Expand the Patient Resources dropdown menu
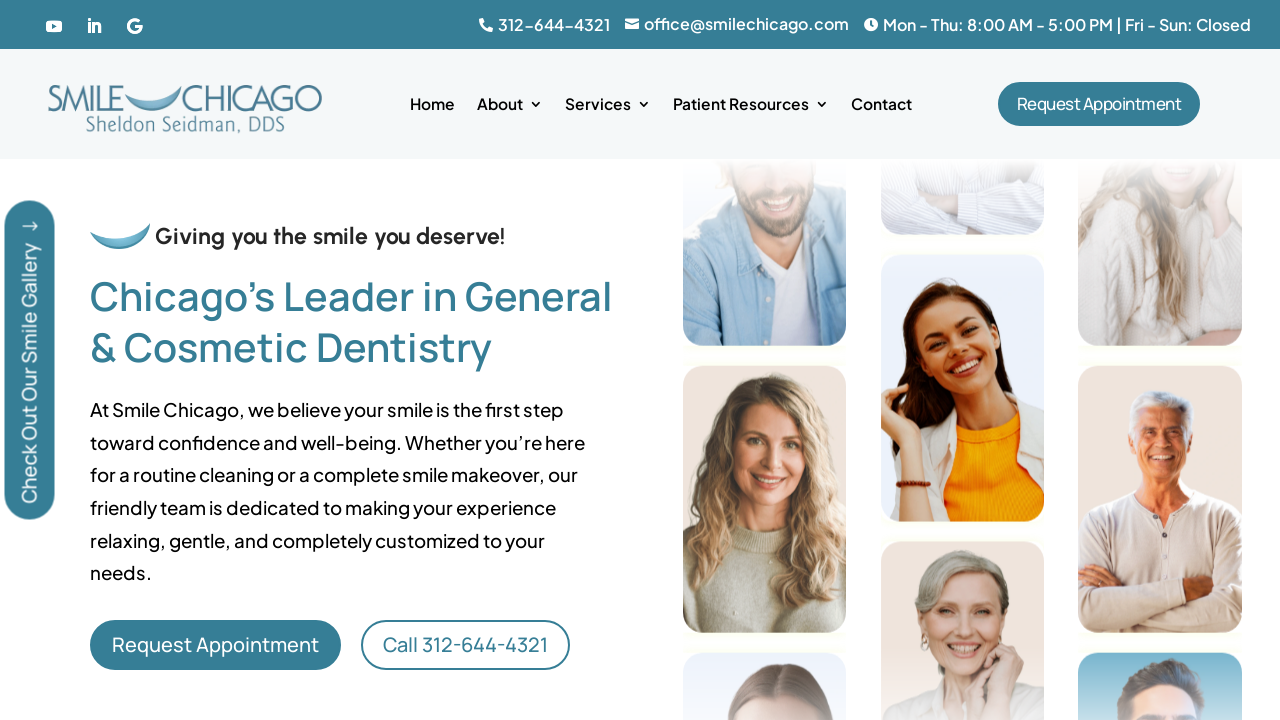1280x720 pixels. 750,104
